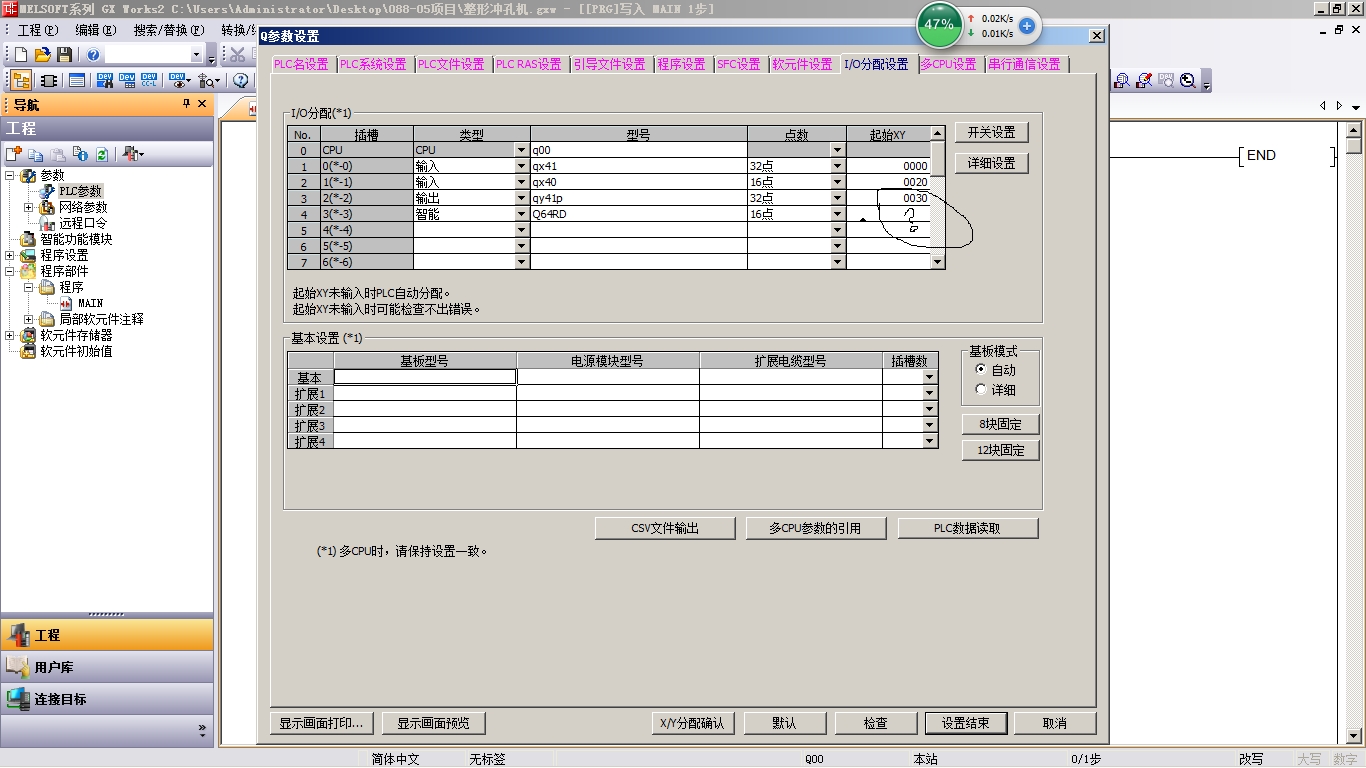The image size is (1366, 768).
Task: Select MAIN program in project tree
Action: [90, 303]
